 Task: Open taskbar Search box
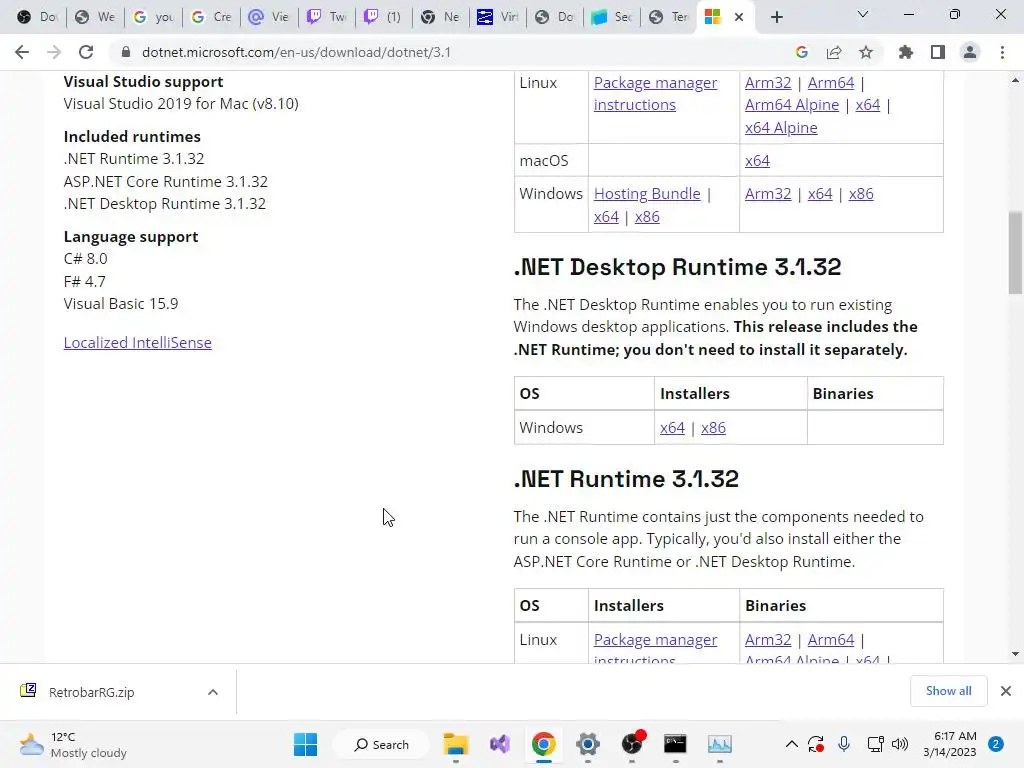click(381, 744)
